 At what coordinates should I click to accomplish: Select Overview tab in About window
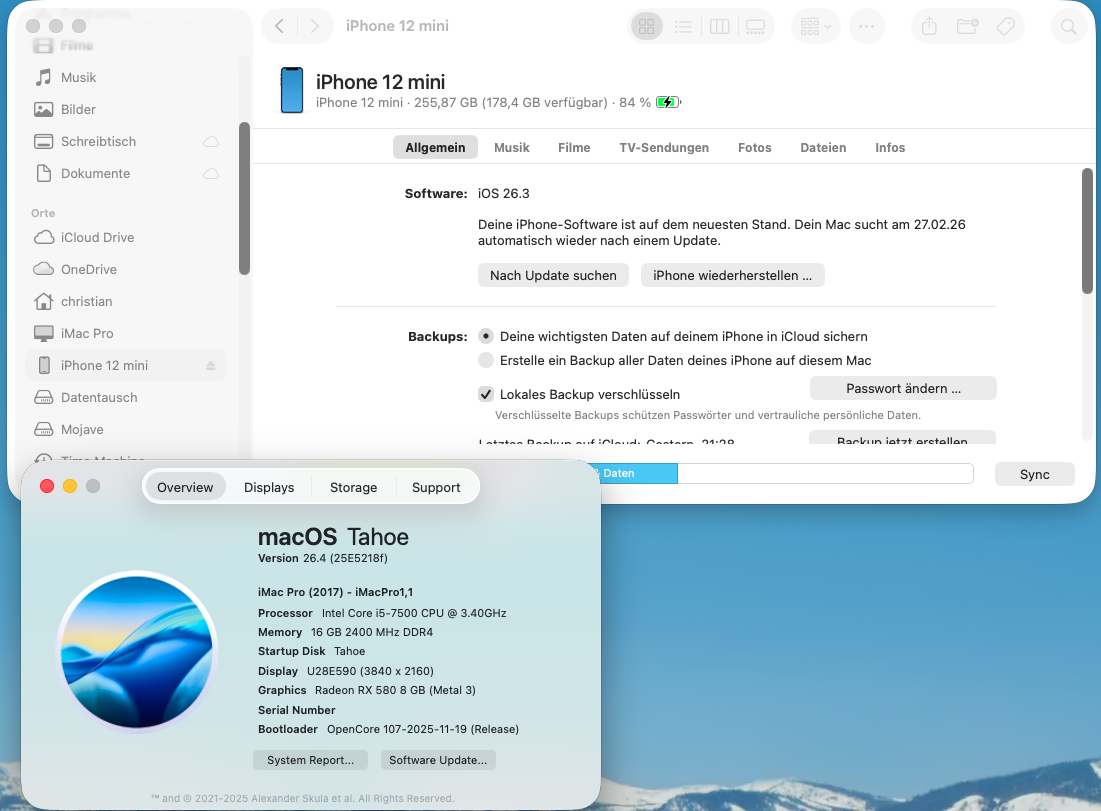(x=185, y=487)
